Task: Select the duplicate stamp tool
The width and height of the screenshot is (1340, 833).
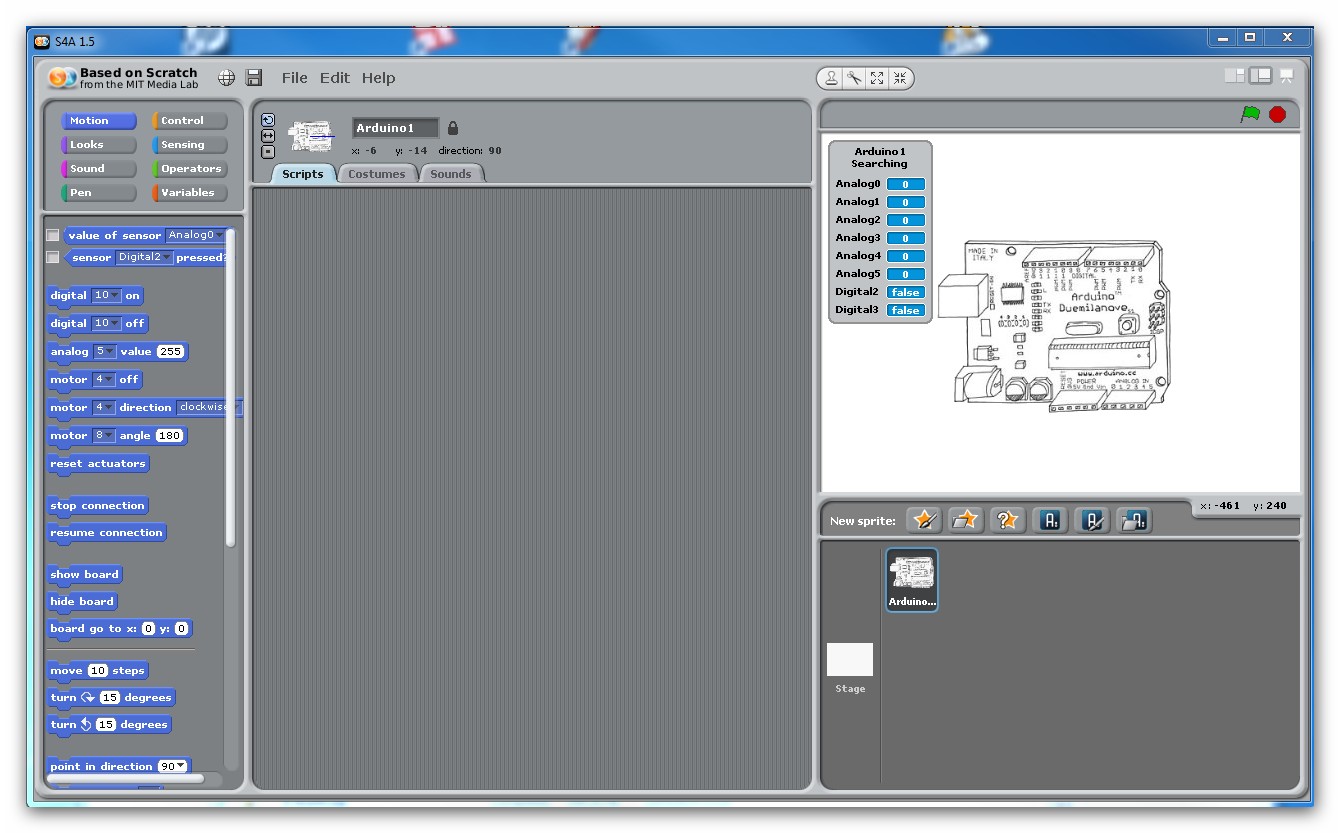Action: pos(831,78)
